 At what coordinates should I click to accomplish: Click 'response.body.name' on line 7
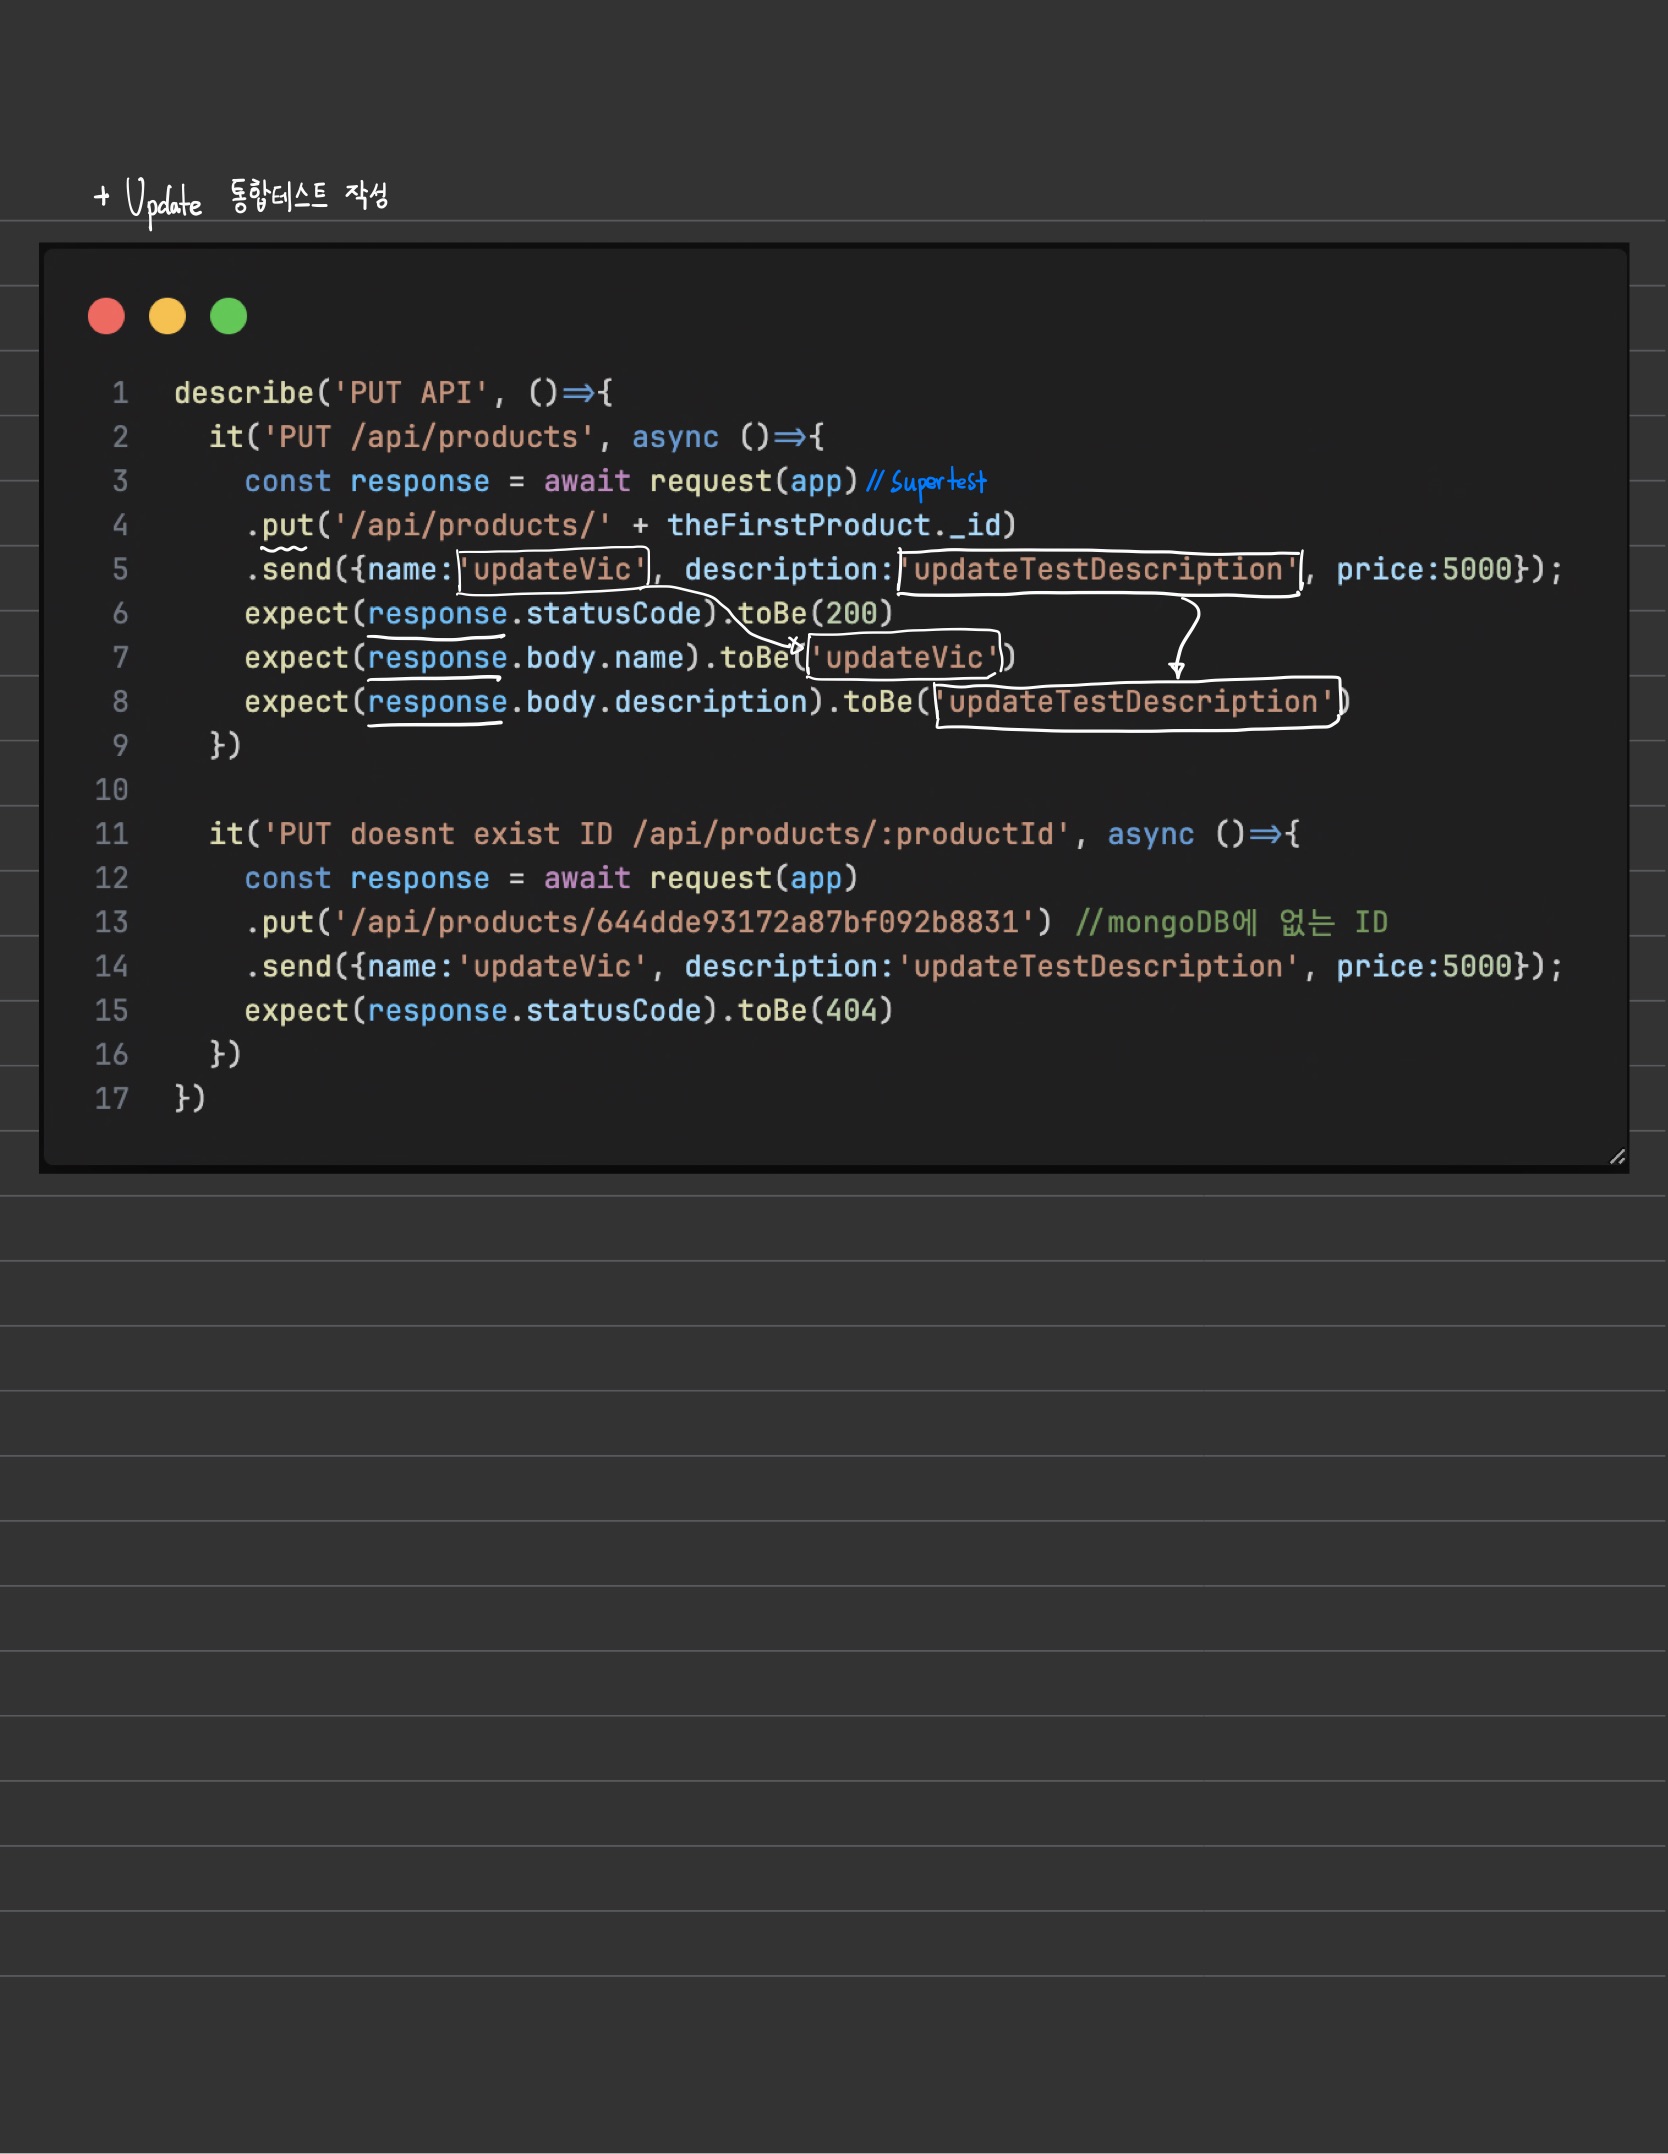click(x=525, y=657)
